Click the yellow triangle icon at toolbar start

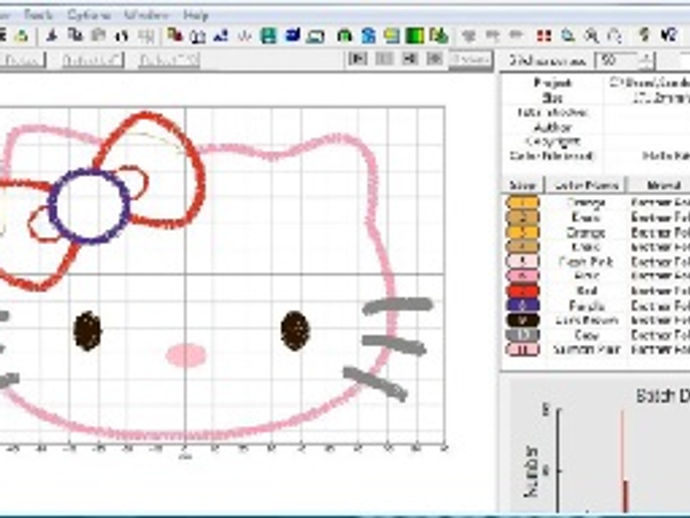point(21,36)
